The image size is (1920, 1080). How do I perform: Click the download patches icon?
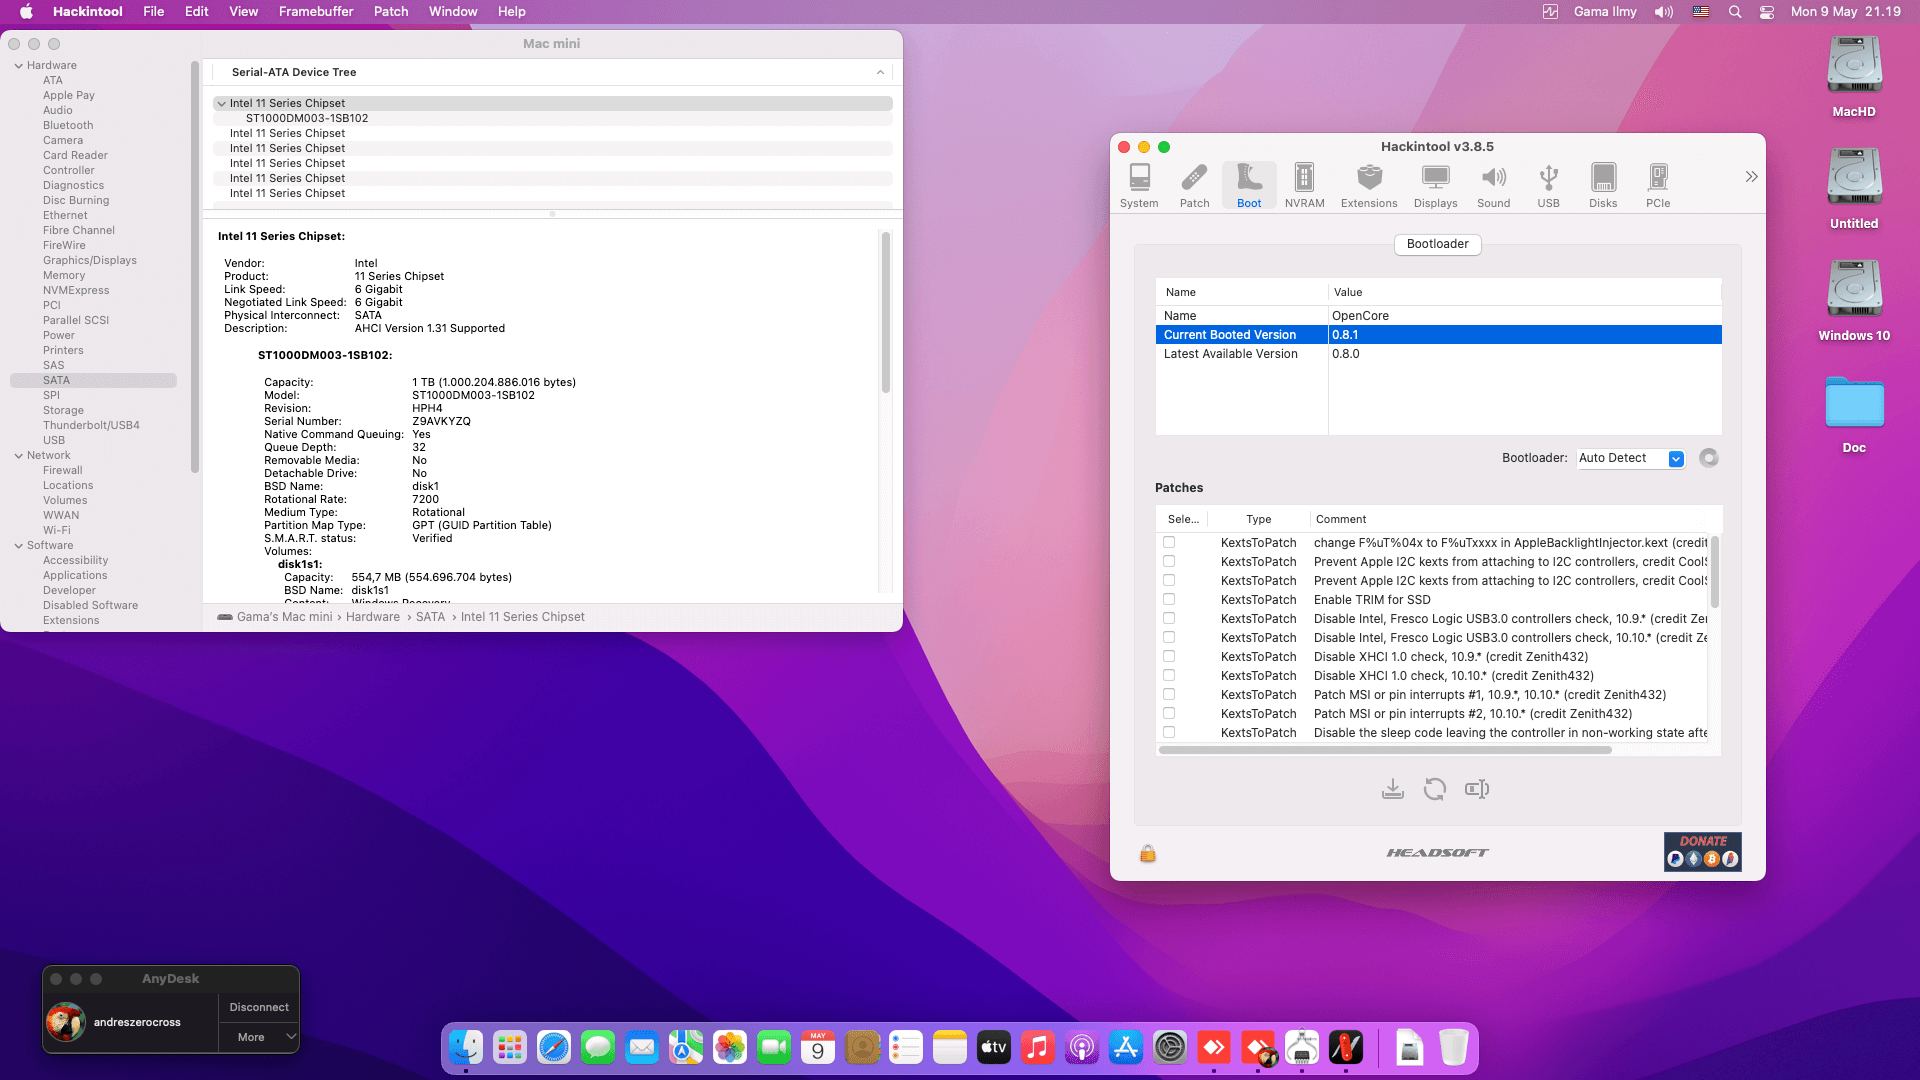[x=1393, y=789]
